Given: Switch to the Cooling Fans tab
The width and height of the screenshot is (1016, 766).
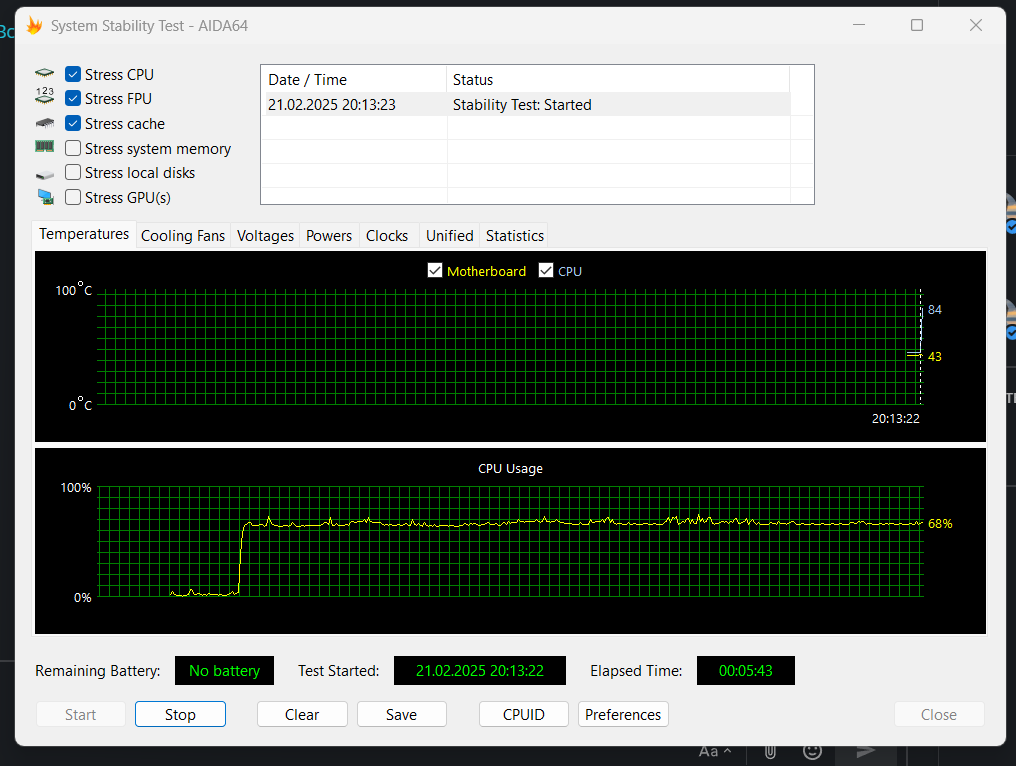Looking at the screenshot, I should 183,236.
